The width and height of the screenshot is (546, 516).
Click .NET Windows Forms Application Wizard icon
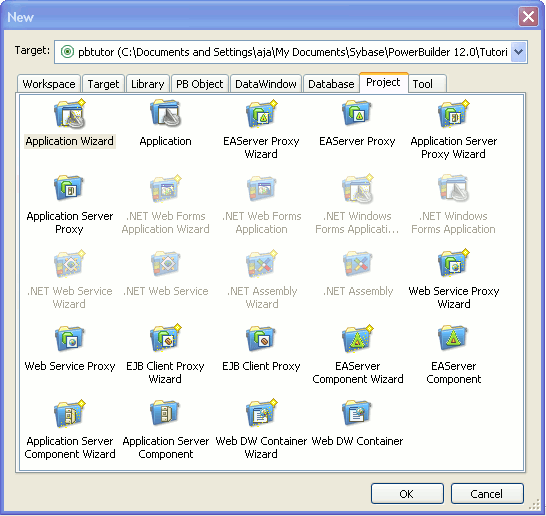(358, 188)
